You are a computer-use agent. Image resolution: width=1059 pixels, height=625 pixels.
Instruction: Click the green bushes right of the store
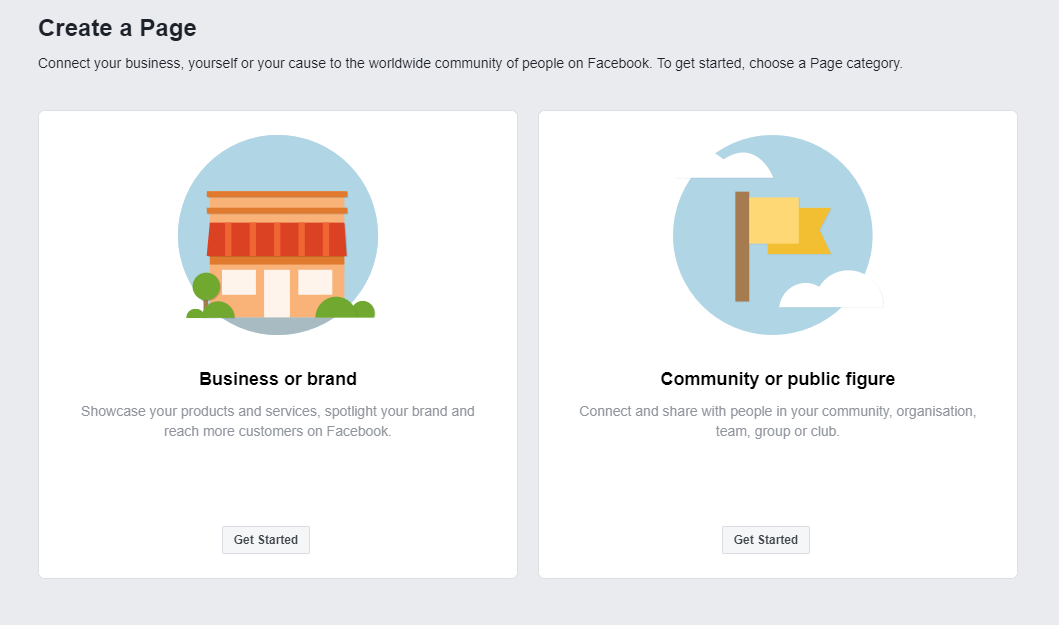pyautogui.click(x=345, y=307)
